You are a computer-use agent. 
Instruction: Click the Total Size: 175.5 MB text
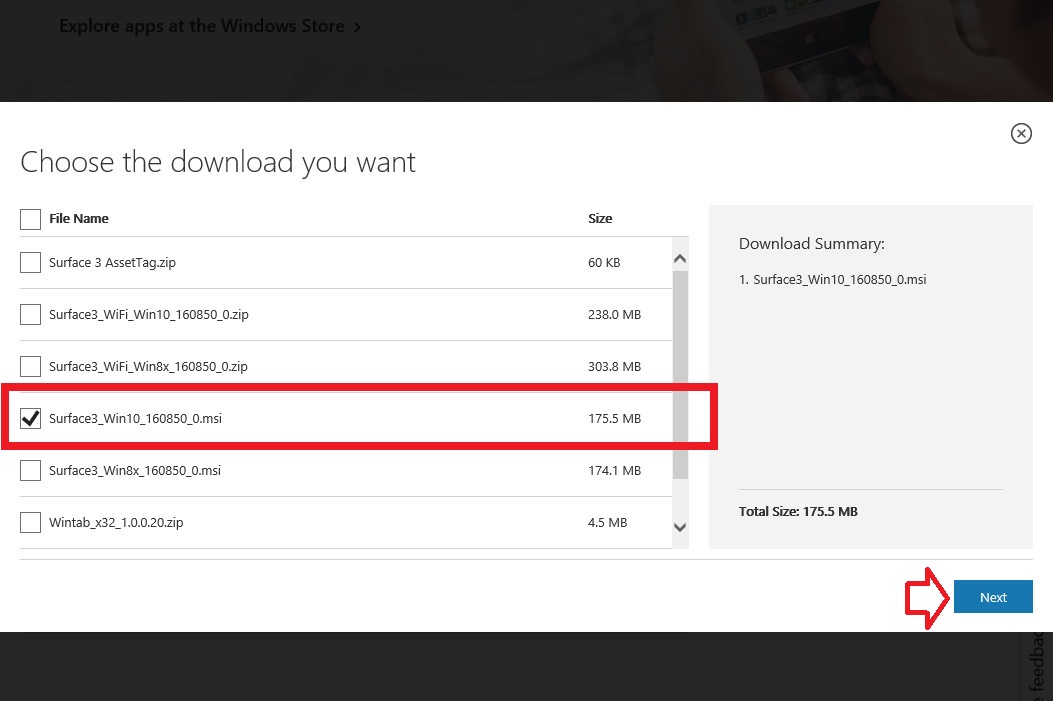[798, 512]
